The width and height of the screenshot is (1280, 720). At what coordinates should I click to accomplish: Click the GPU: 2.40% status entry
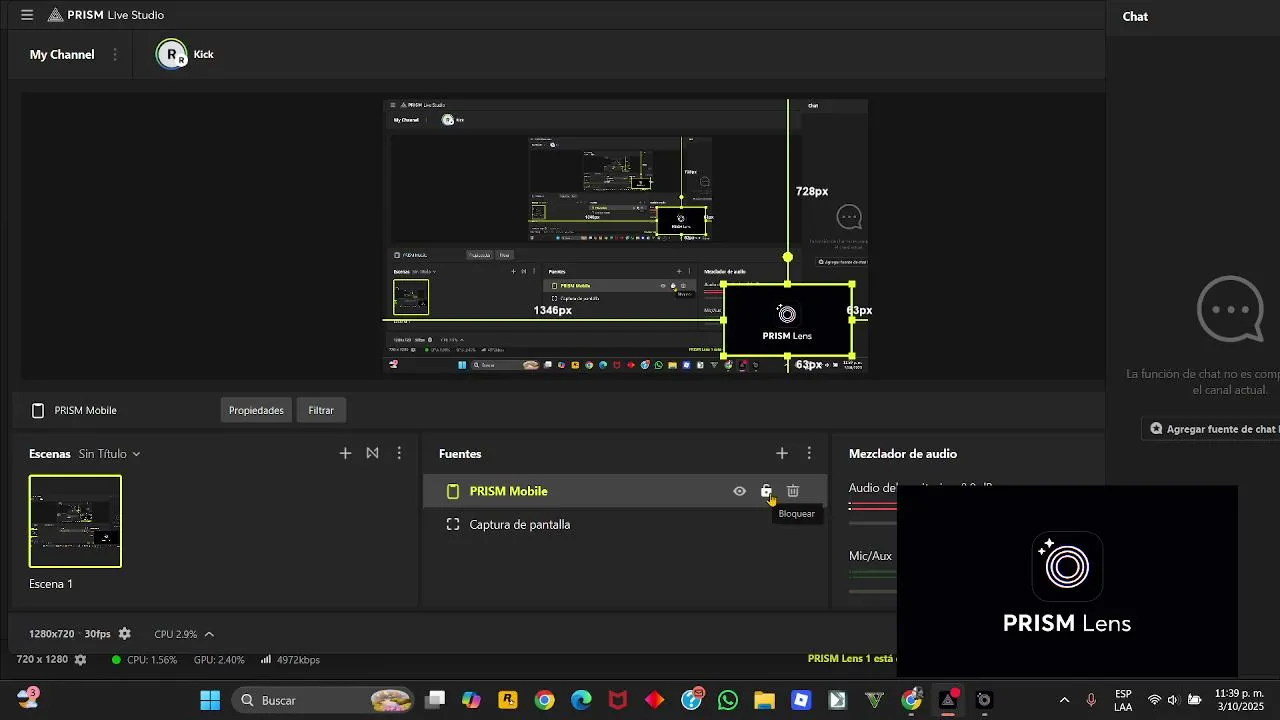[219, 660]
